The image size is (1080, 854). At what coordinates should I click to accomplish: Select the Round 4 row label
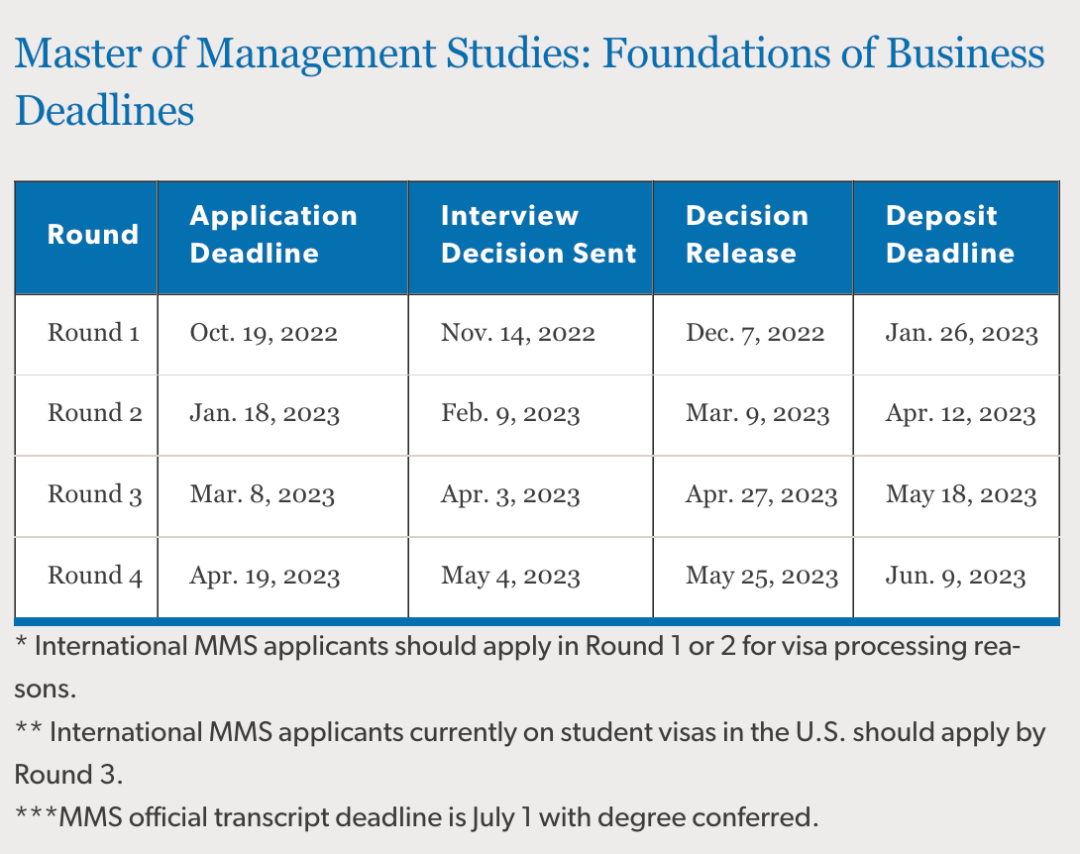[x=95, y=575]
